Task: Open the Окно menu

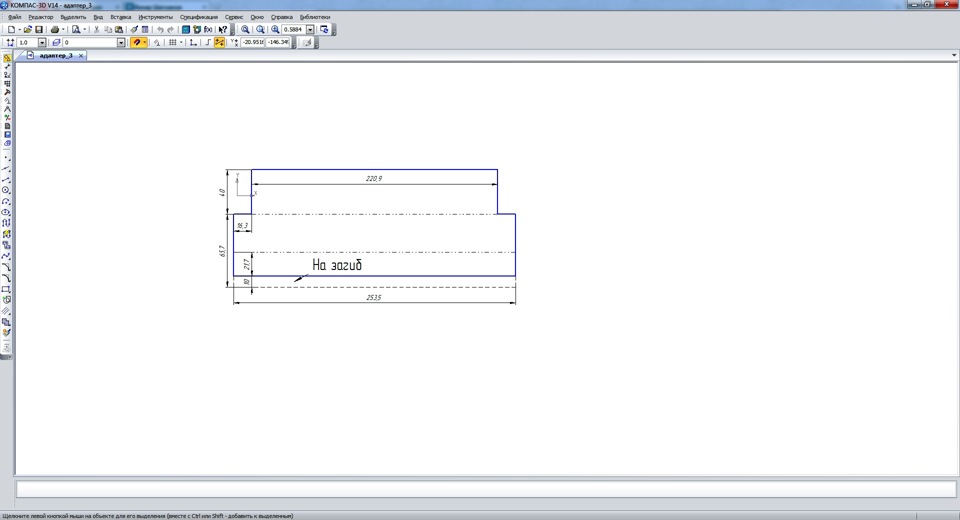Action: tap(257, 17)
